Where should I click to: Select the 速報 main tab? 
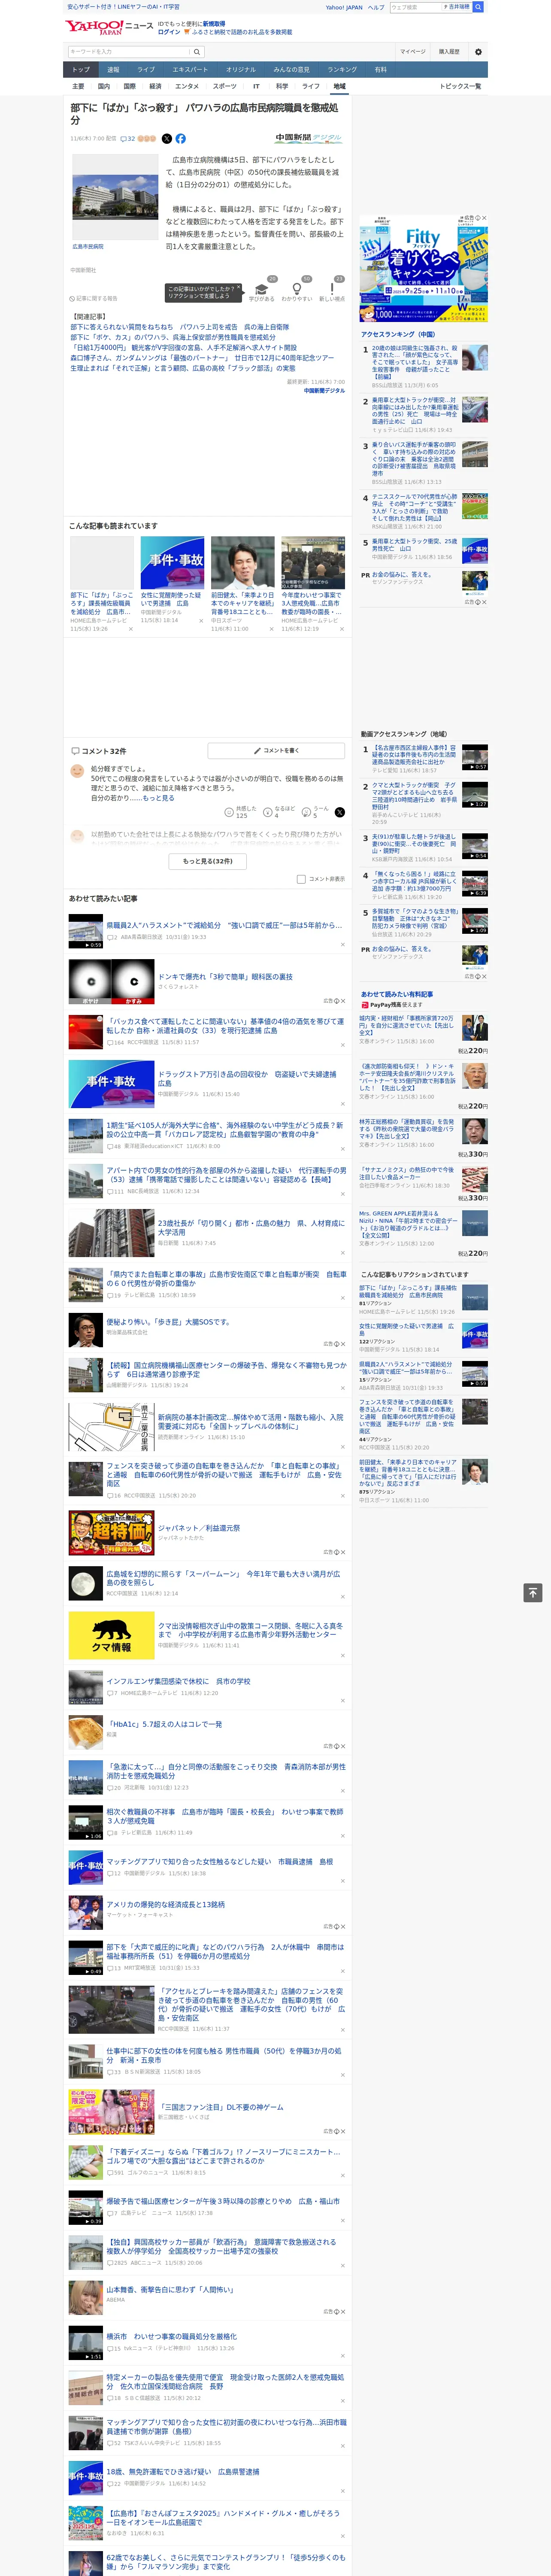point(113,69)
